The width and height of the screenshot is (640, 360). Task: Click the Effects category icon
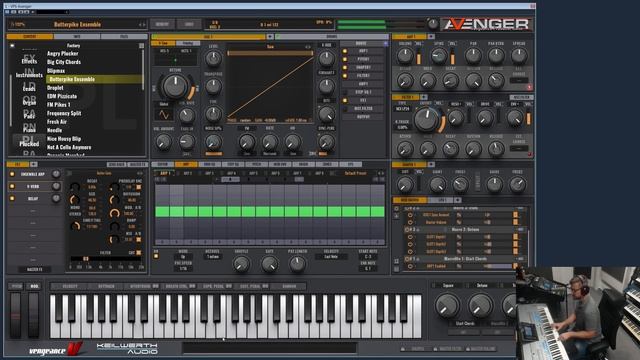pos(29,59)
